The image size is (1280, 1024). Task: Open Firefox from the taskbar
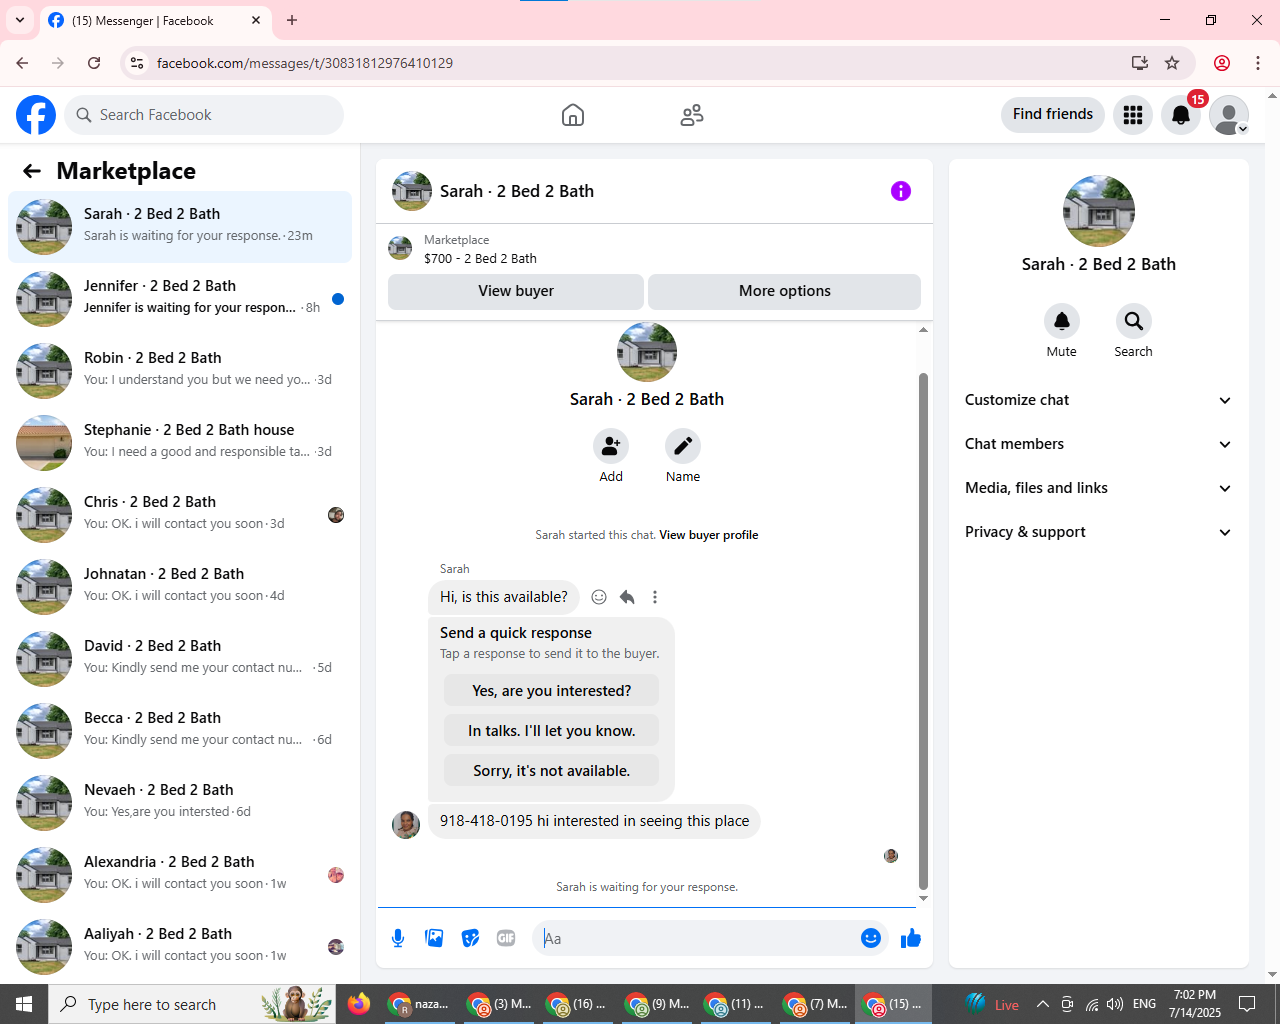(359, 1004)
